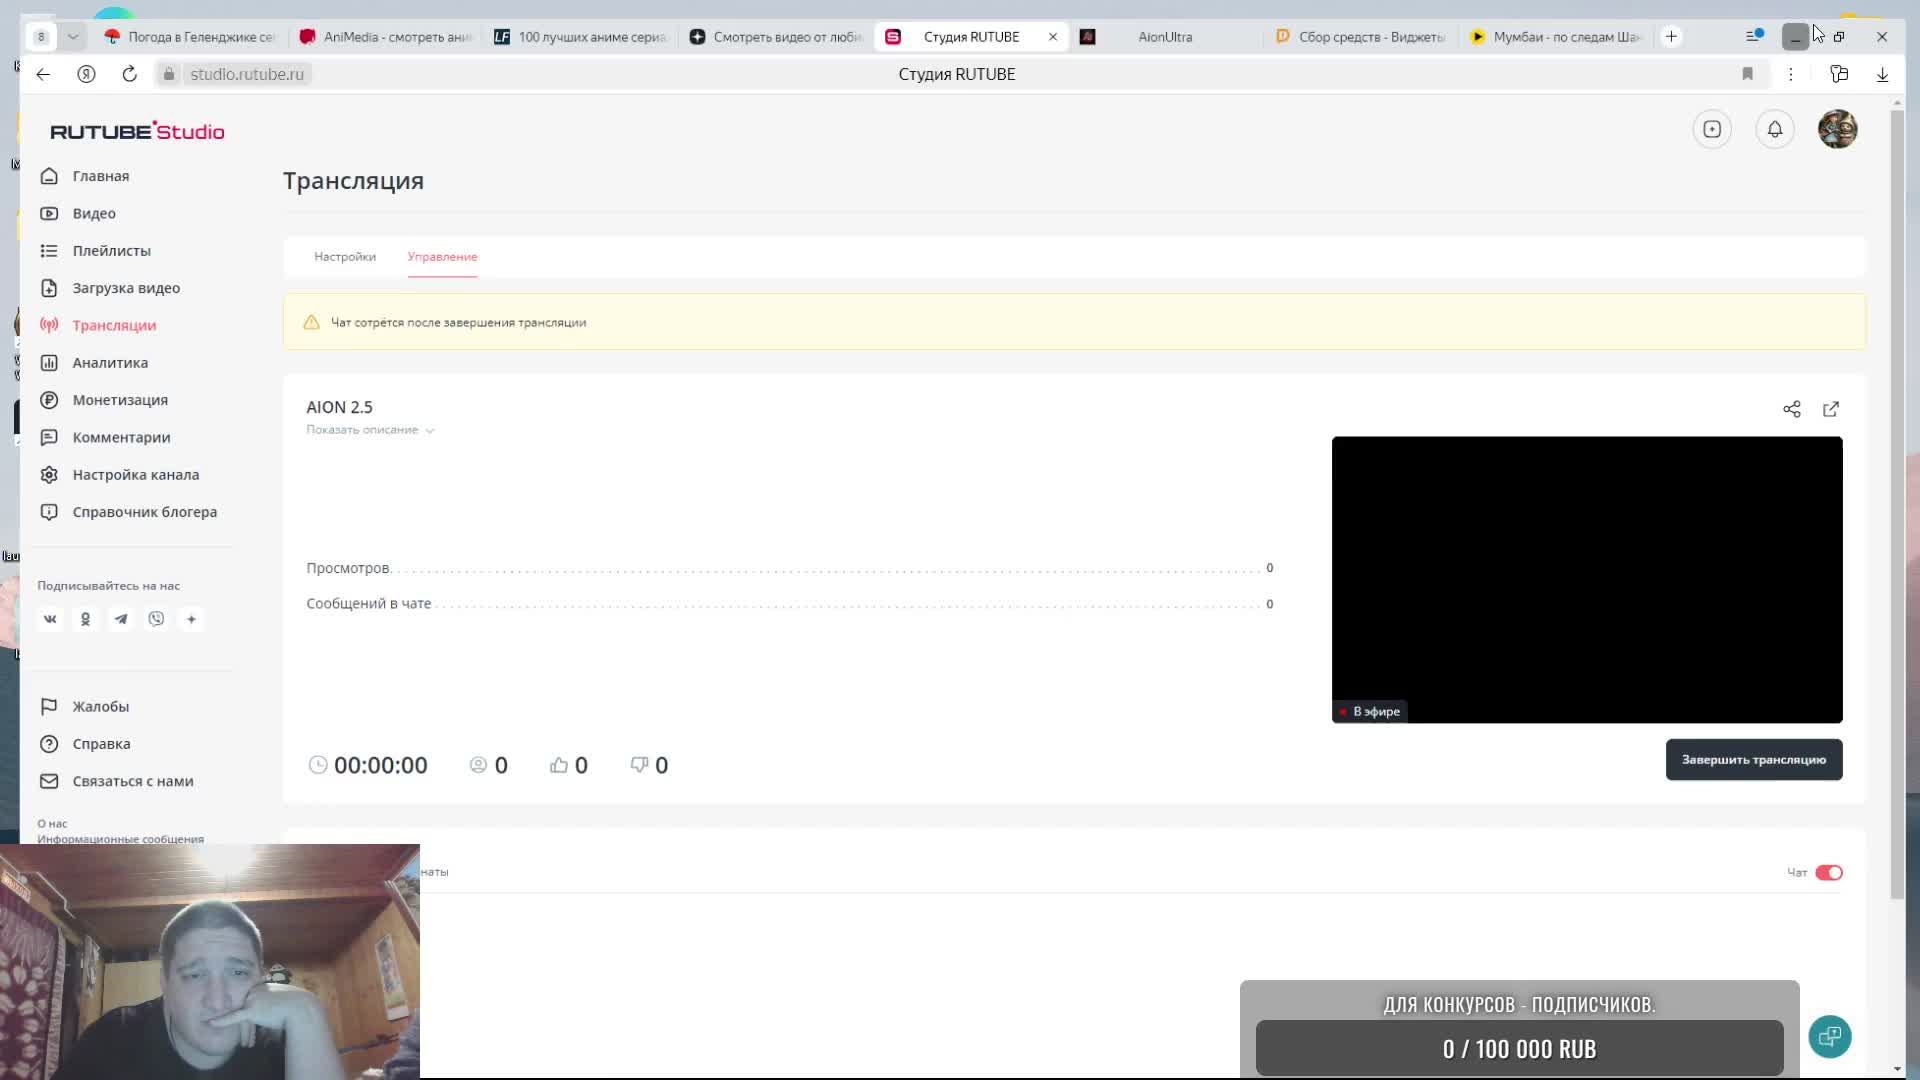Switch to AniMedia browser tab
Viewport: 1920px width, 1080px height.
(386, 37)
